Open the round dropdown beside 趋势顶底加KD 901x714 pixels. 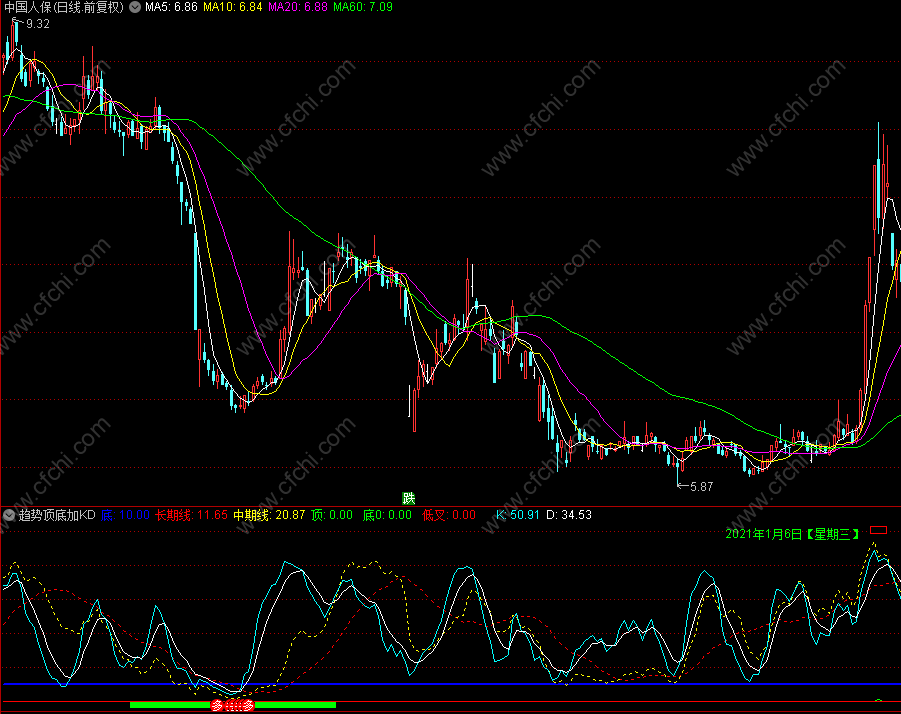click(x=9, y=515)
